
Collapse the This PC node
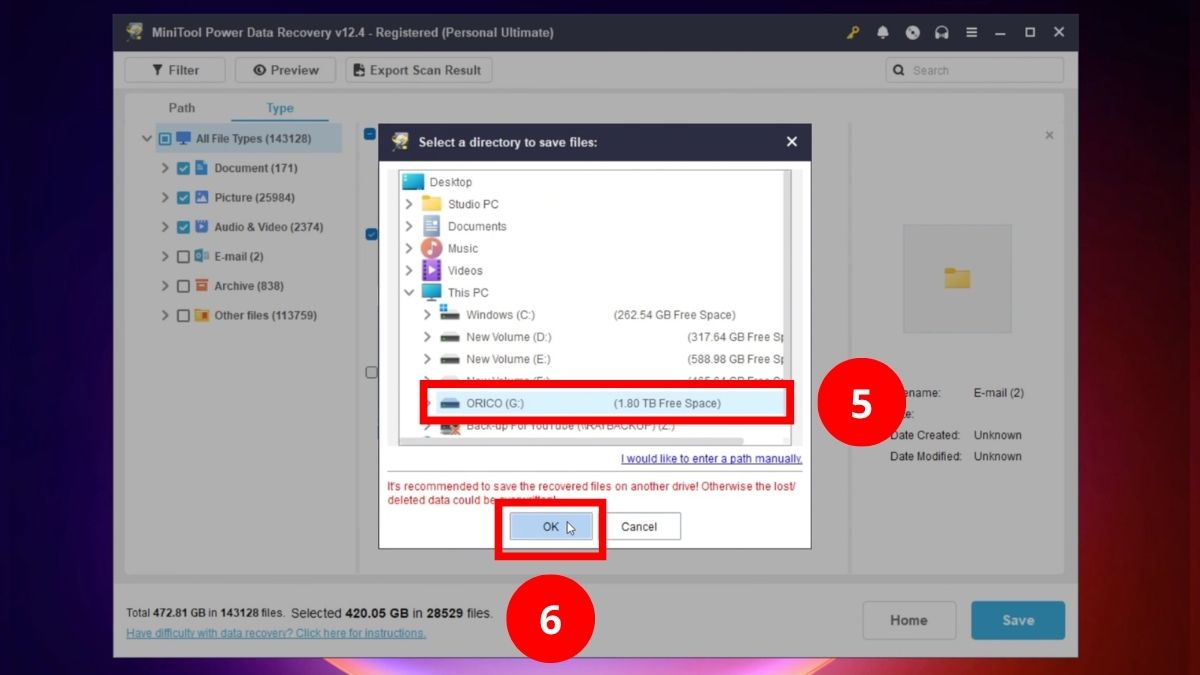point(408,293)
